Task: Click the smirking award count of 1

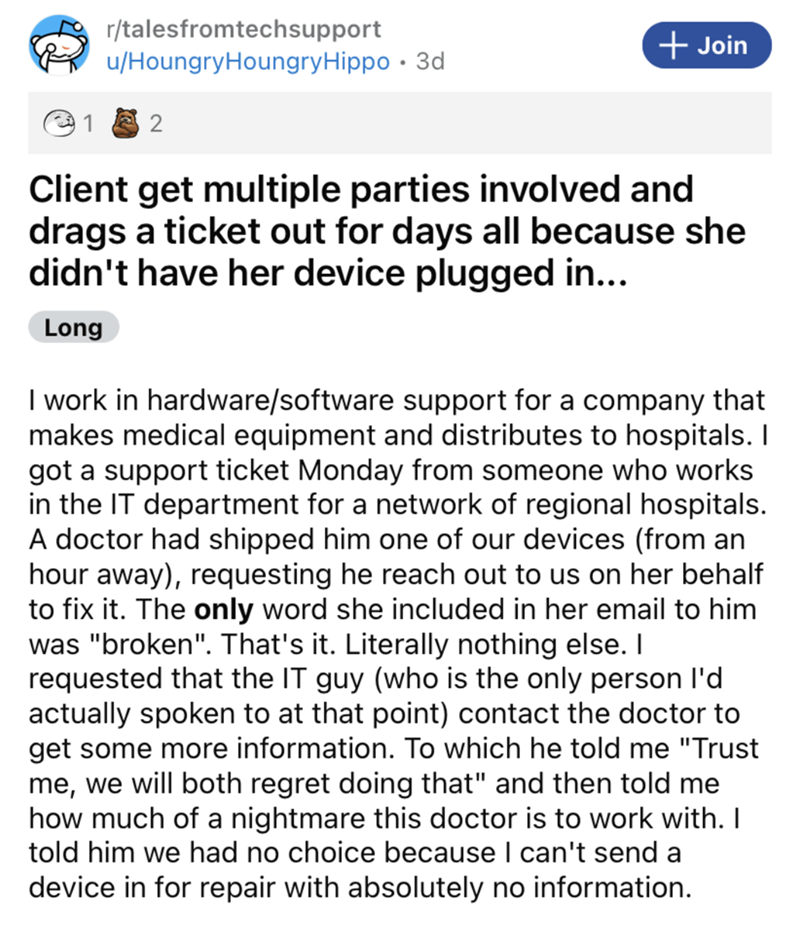Action: click(x=87, y=124)
